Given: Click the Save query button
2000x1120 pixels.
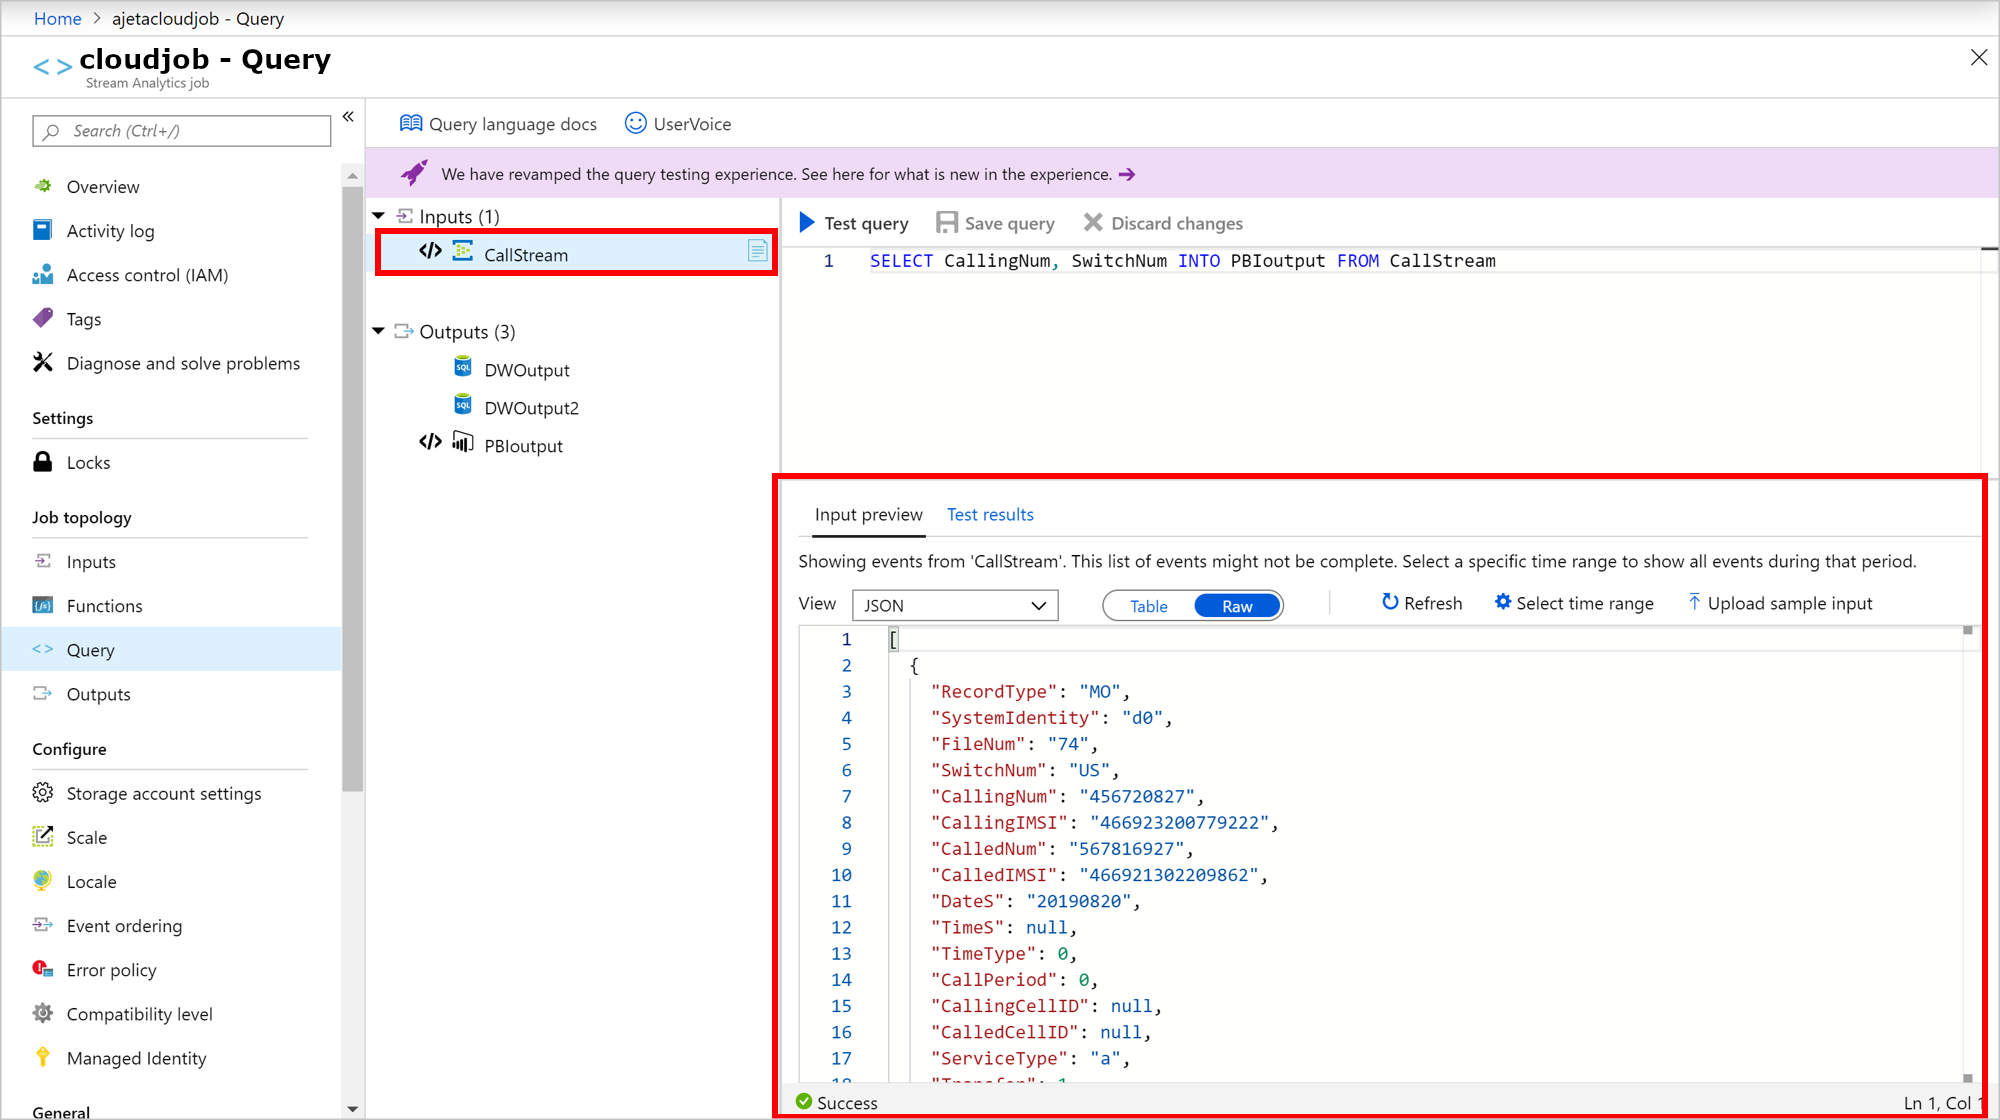Looking at the screenshot, I should (996, 223).
